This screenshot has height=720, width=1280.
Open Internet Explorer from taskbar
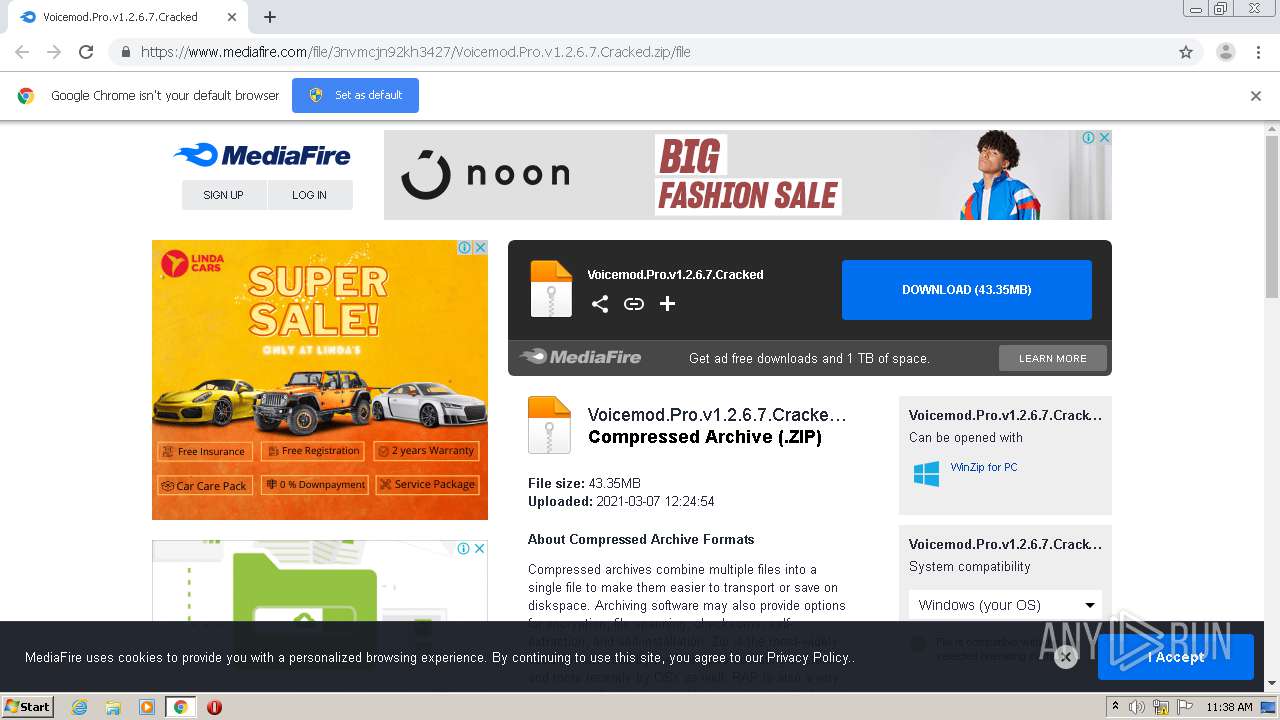79,707
